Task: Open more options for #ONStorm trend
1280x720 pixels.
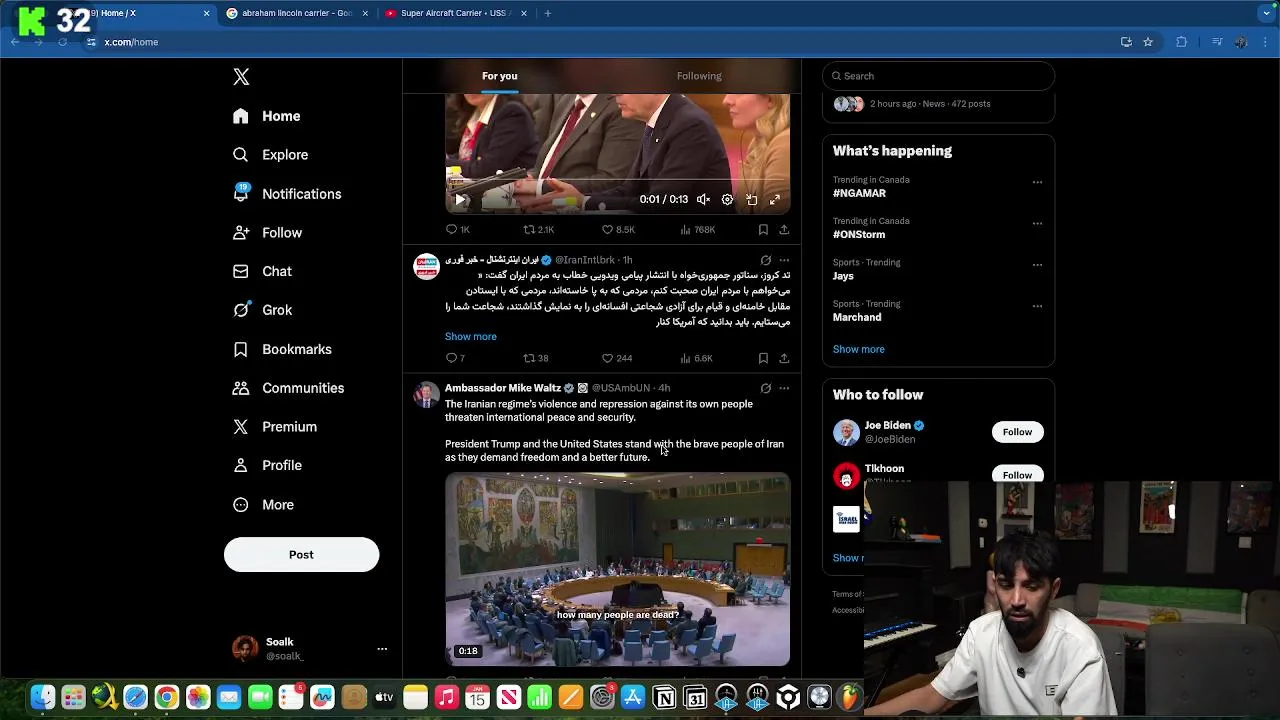Action: pyautogui.click(x=1037, y=224)
